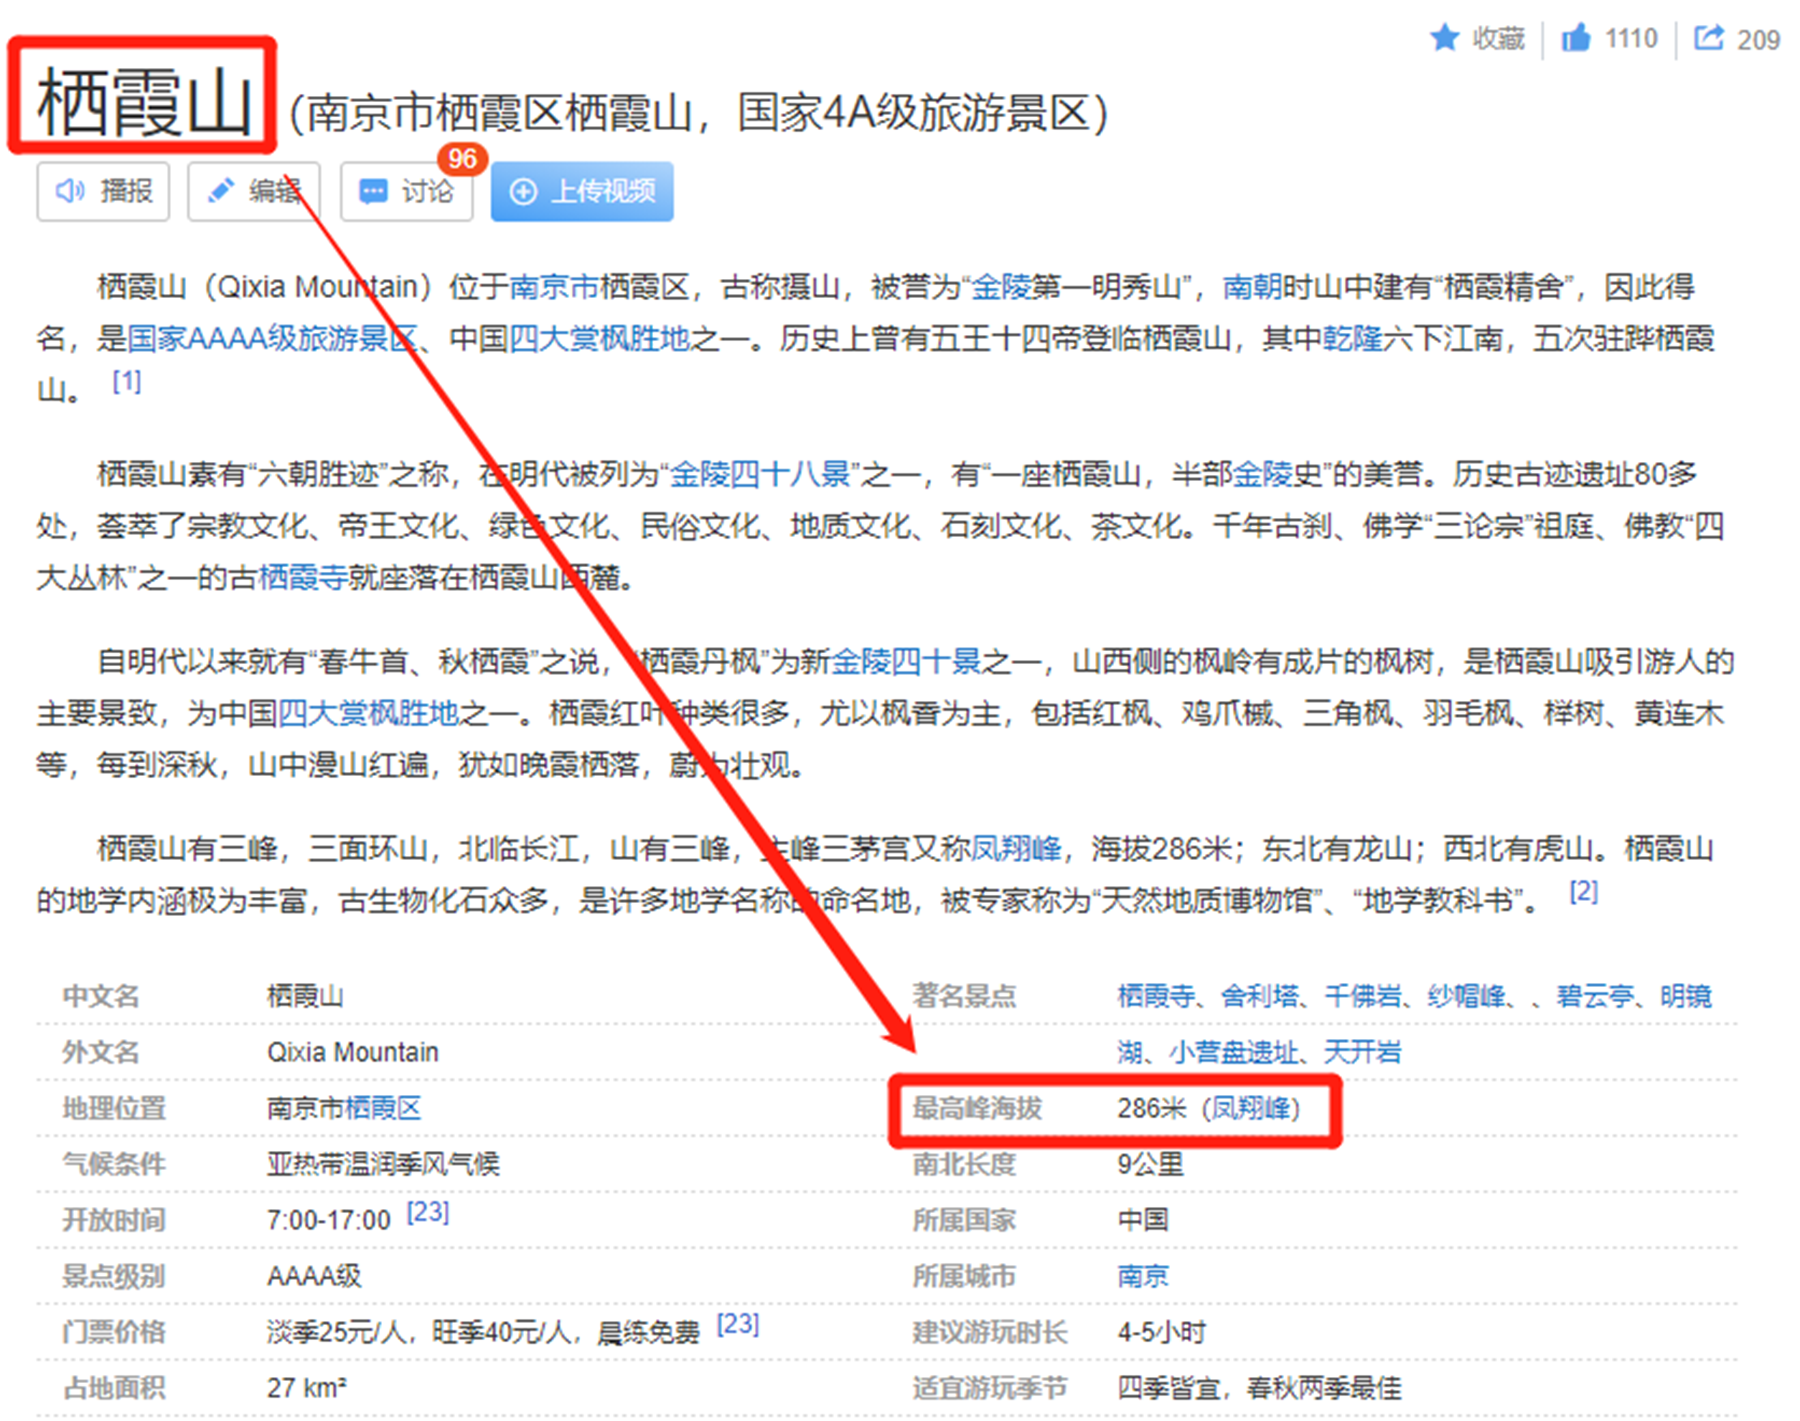1800x1421 pixels.
Task: Click the 亚热带温润季风气候 value
Action: tap(383, 1164)
